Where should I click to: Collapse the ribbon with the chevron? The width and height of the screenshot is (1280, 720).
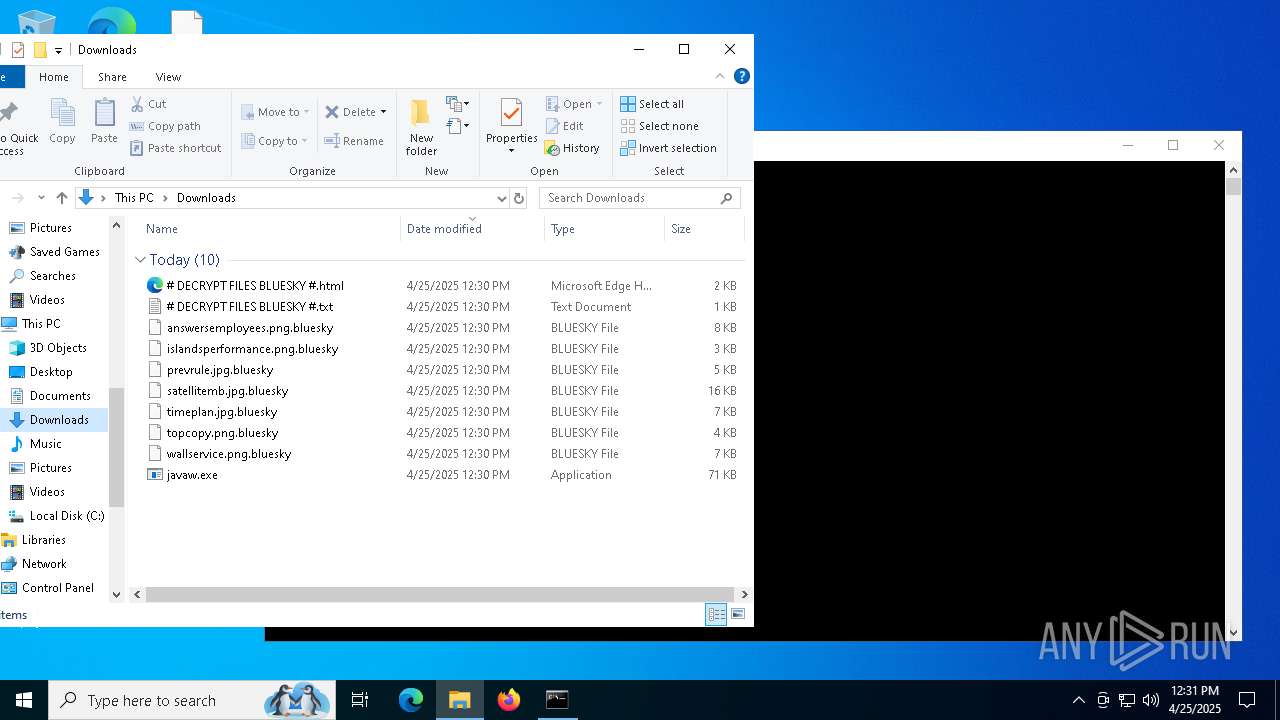(x=720, y=76)
